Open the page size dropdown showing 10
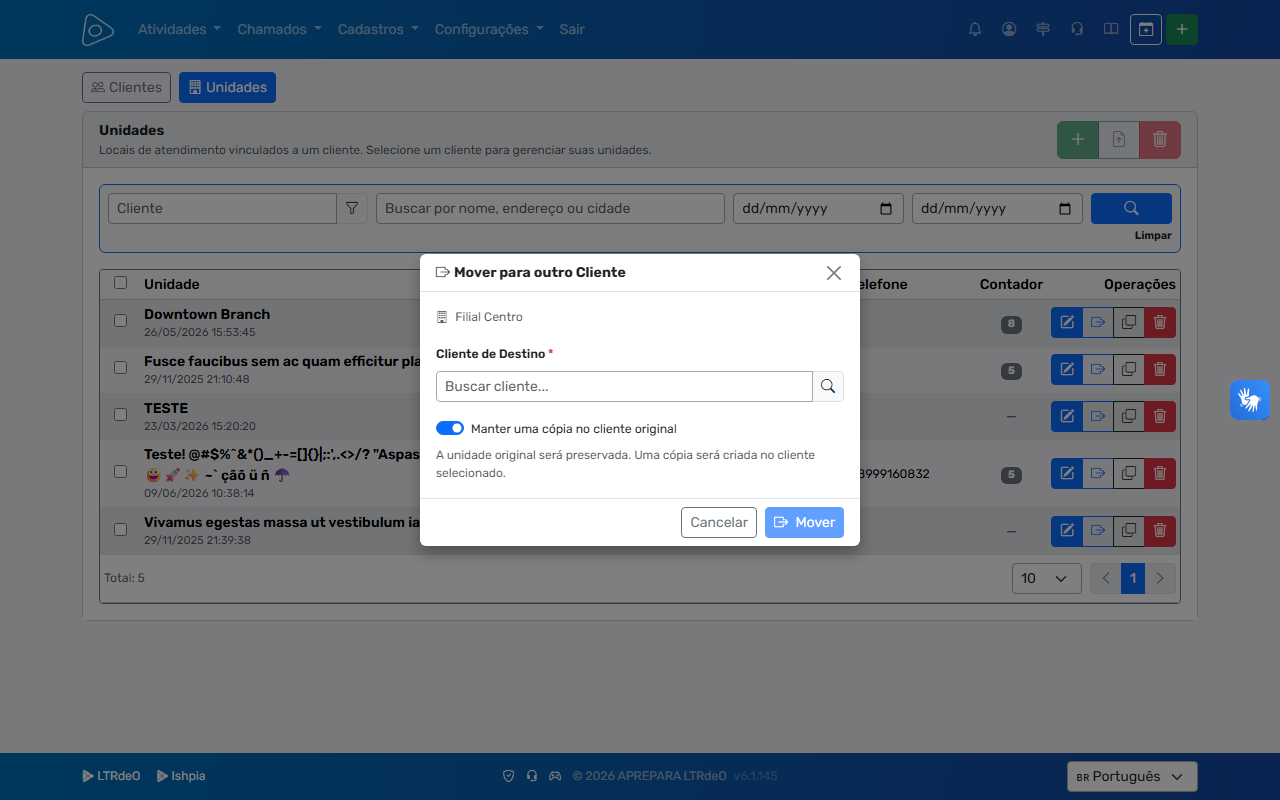 1047,578
